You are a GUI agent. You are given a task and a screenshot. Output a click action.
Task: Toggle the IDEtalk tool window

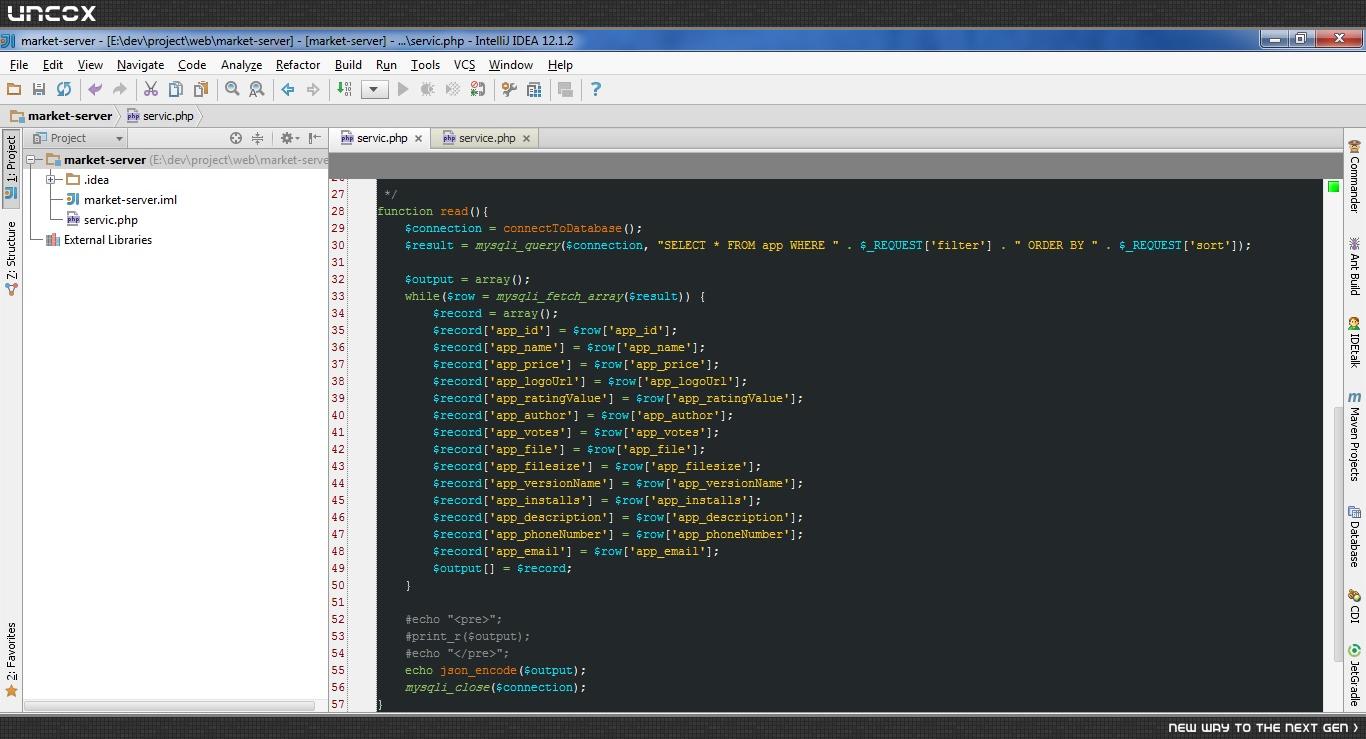pyautogui.click(x=1355, y=342)
